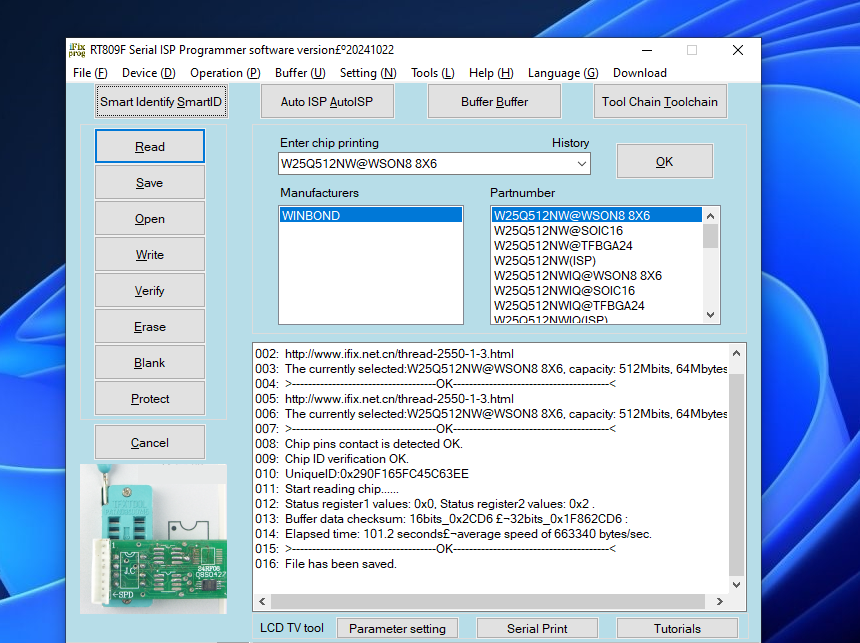The width and height of the screenshot is (860, 643).
Task: Open the Help (H) menu
Action: [491, 73]
